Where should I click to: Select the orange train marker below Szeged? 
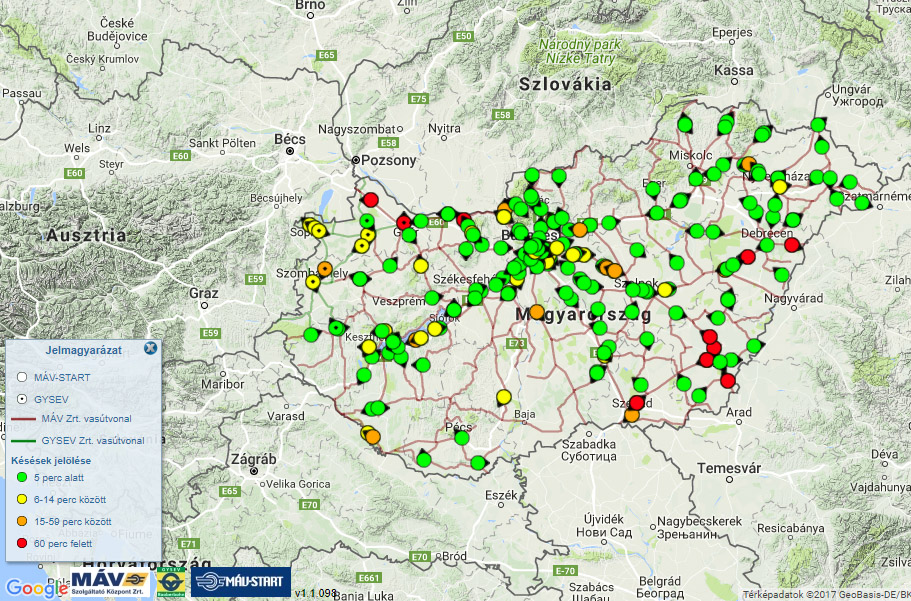click(631, 415)
